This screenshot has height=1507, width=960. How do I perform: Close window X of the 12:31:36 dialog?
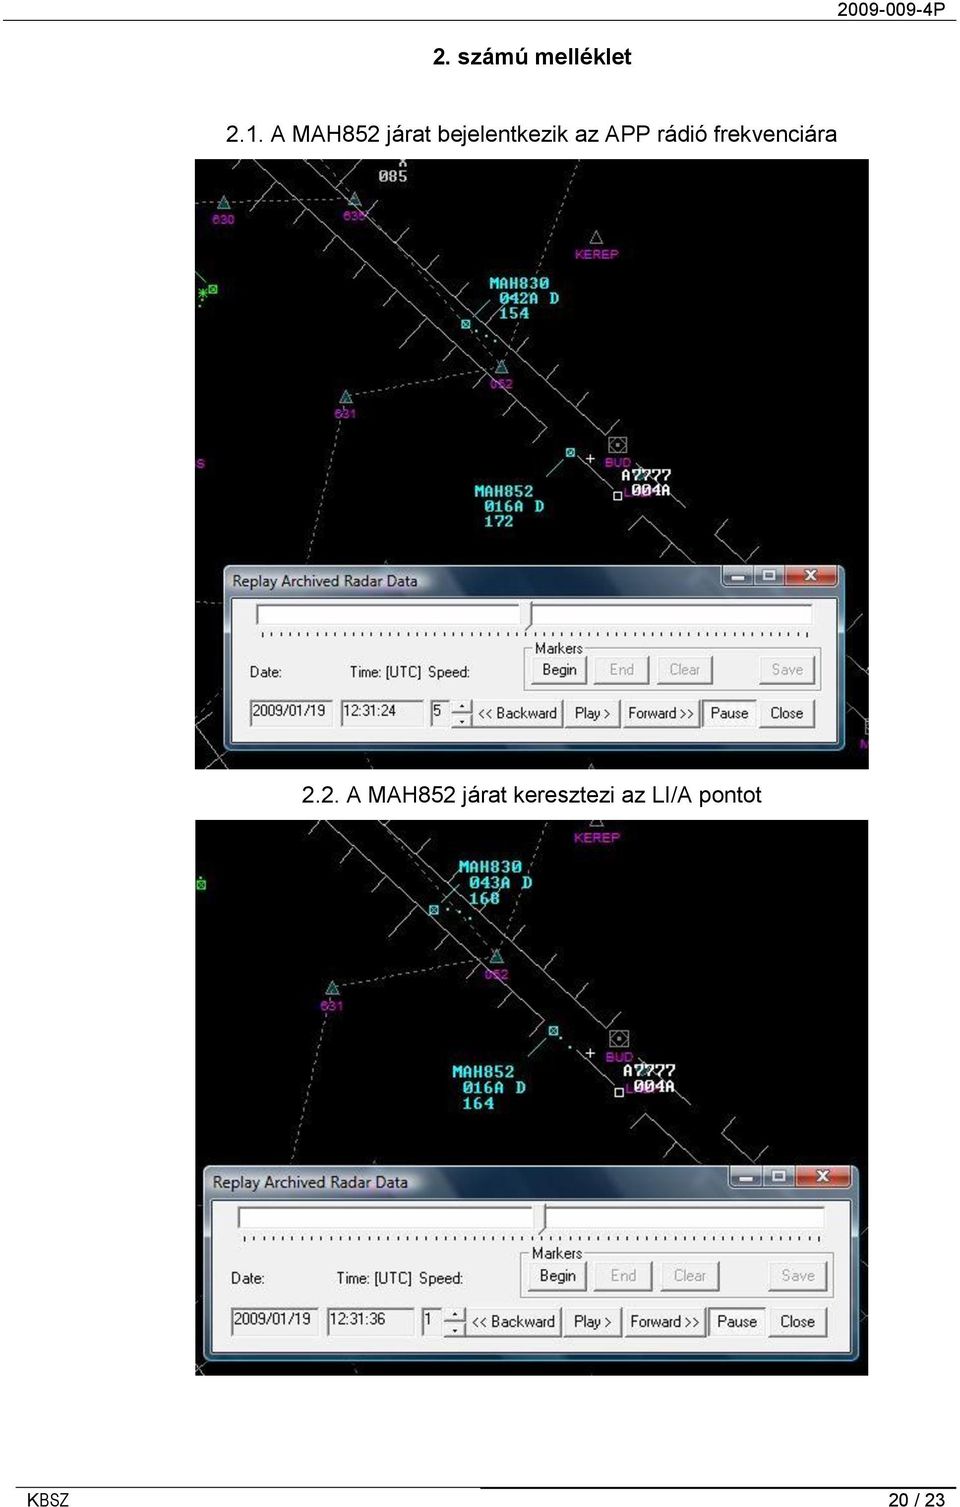tap(823, 1177)
